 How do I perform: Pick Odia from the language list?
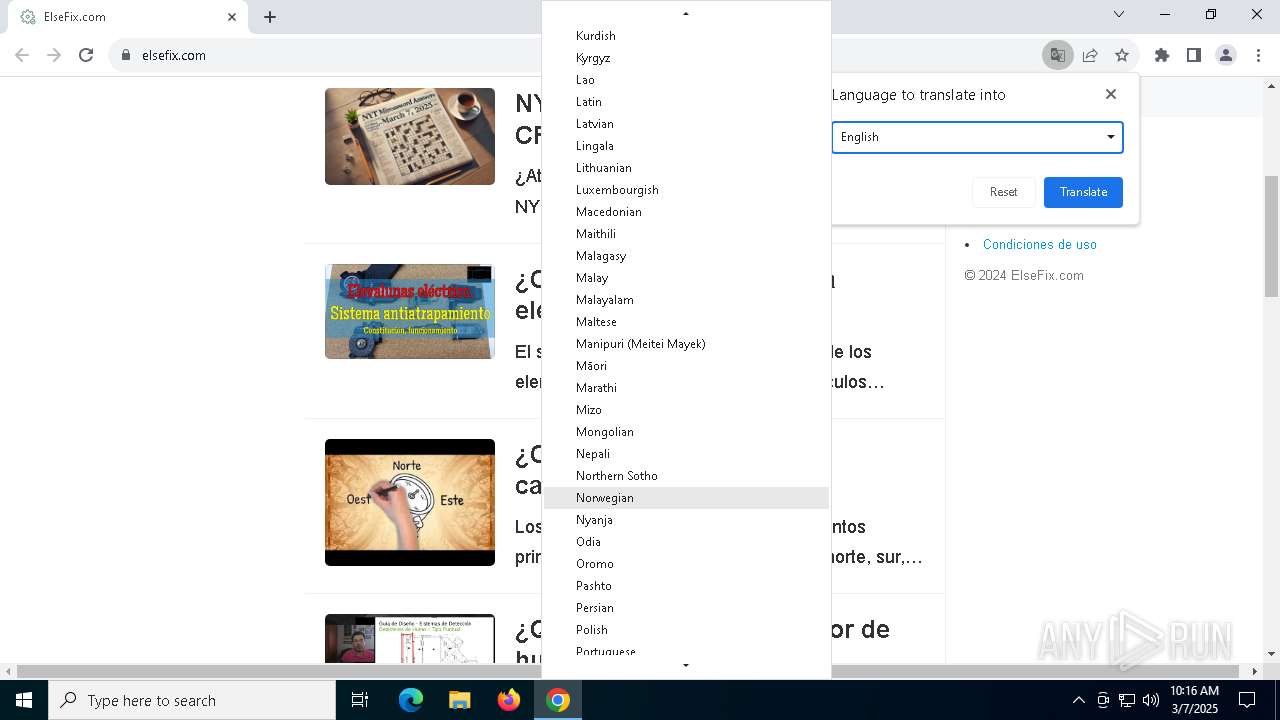[686, 542]
